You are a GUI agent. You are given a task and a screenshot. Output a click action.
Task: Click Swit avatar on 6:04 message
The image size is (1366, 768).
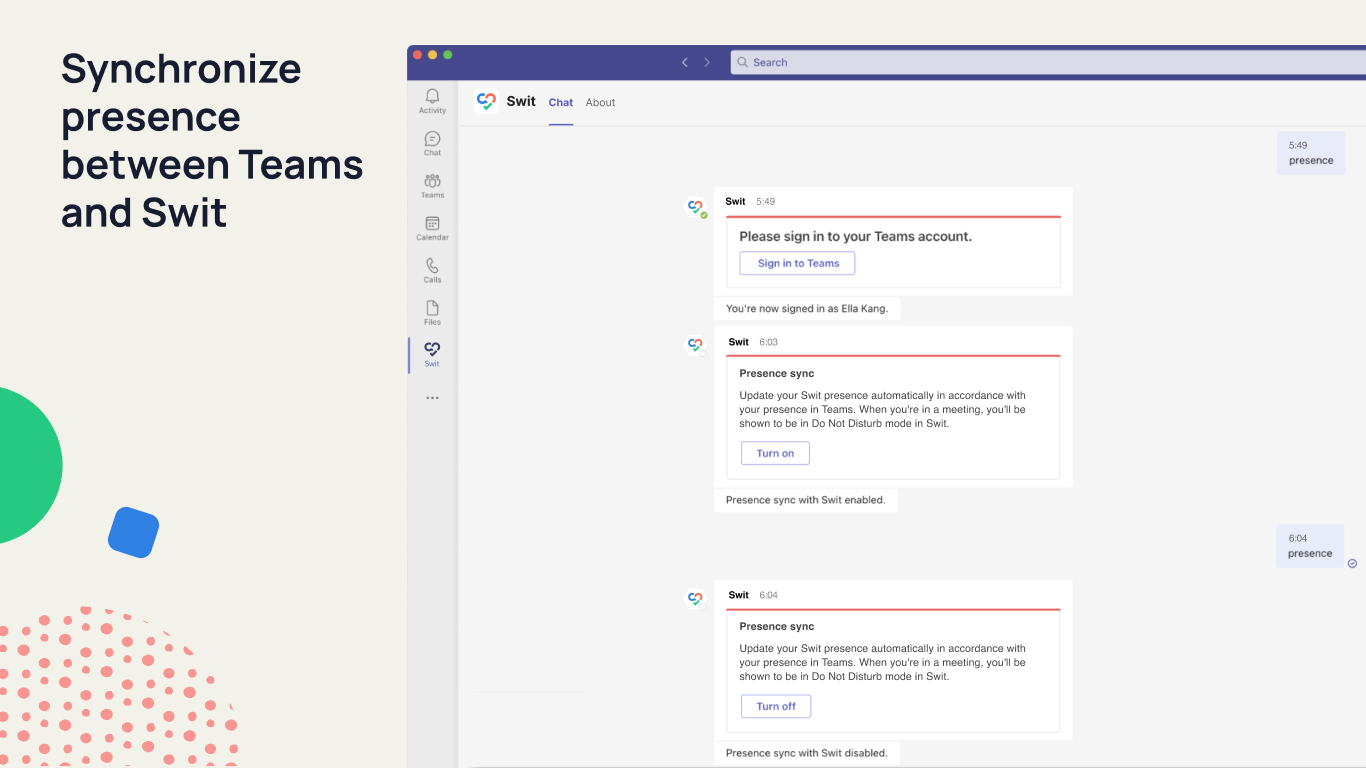(x=695, y=599)
